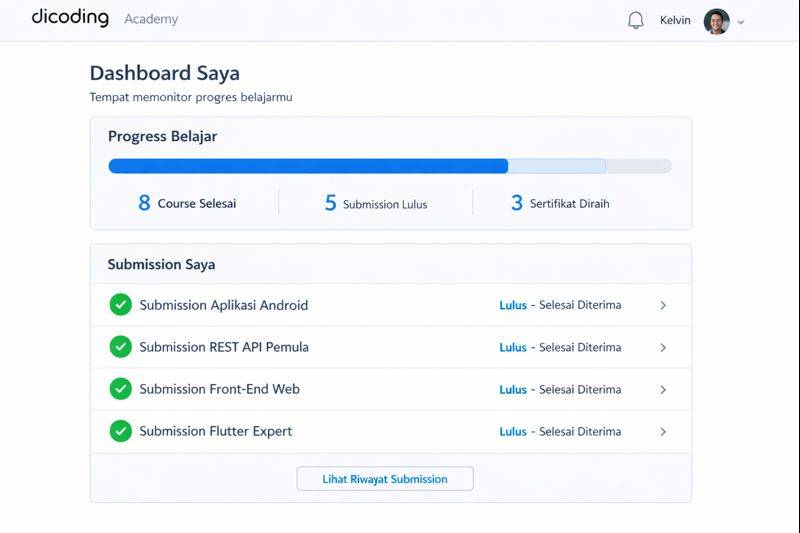Open the Submission Flutter Expert chevron
This screenshot has width=800, height=533.
coord(663,432)
